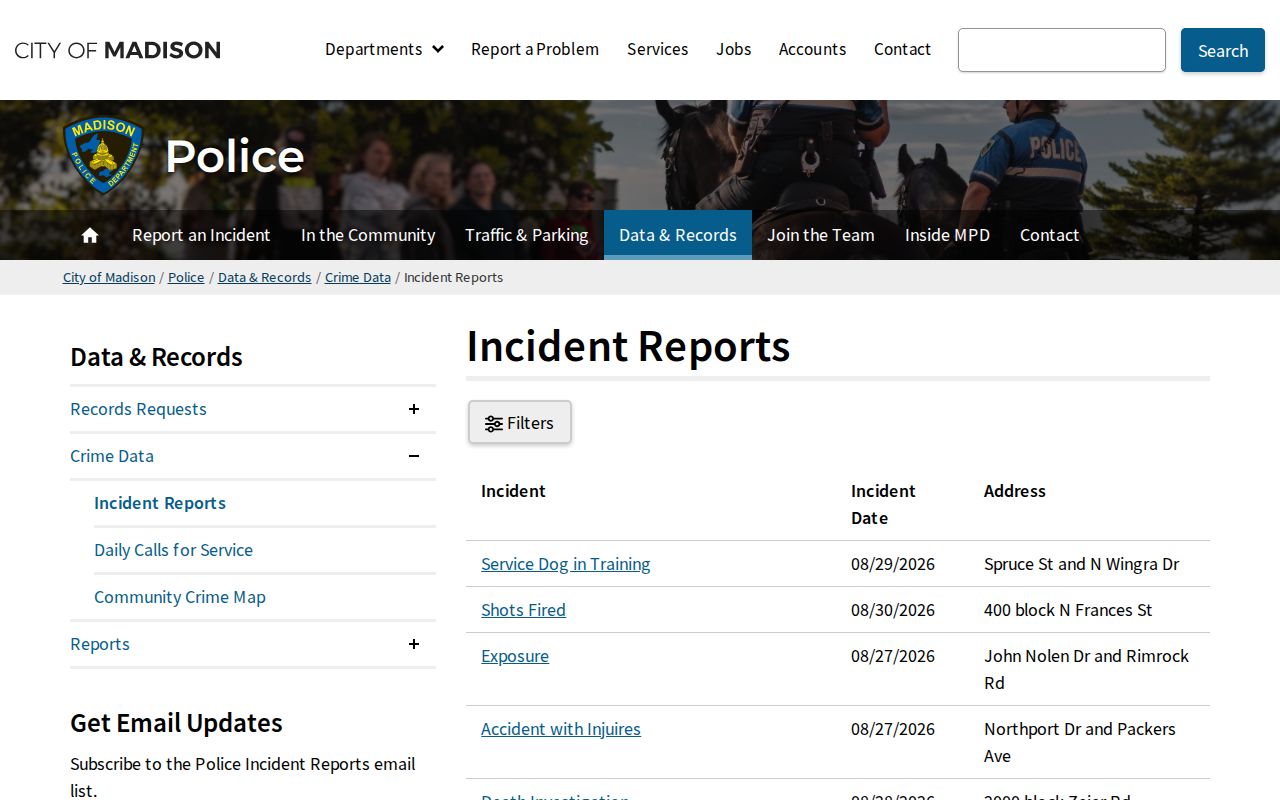1280x800 pixels.
Task: Open Report a Problem in top menu
Action: point(535,49)
